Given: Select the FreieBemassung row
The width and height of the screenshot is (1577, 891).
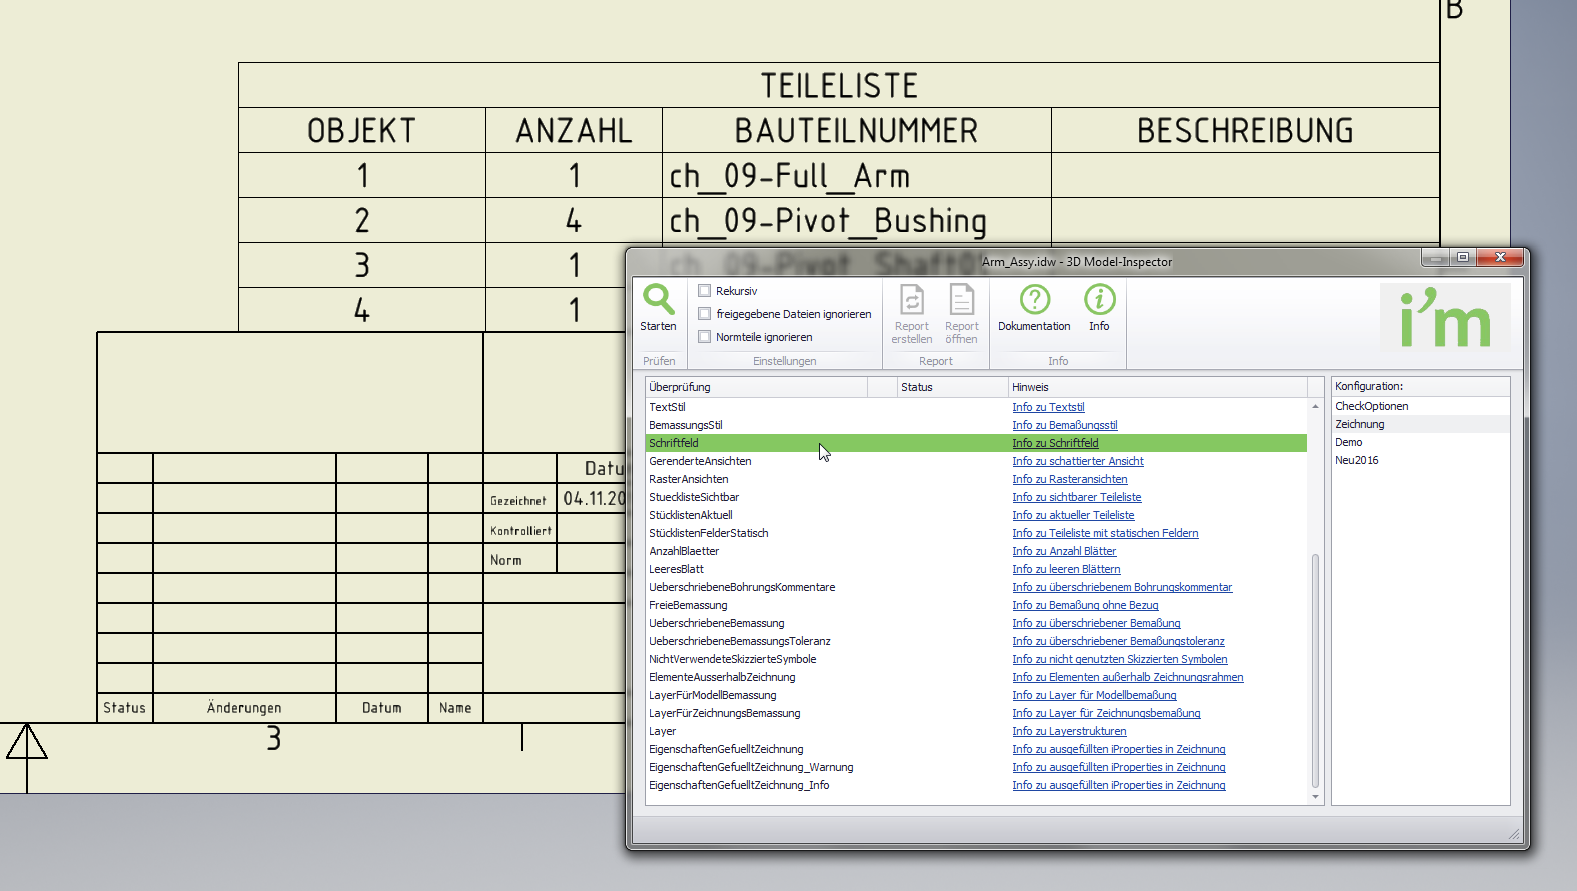Looking at the screenshot, I should click(x=976, y=605).
